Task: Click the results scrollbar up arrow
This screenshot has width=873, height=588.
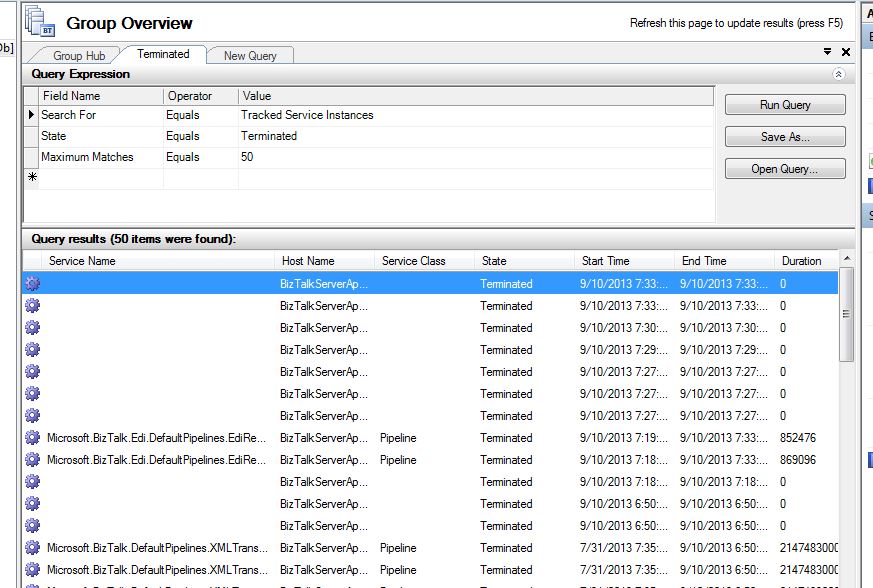Action: 846,258
